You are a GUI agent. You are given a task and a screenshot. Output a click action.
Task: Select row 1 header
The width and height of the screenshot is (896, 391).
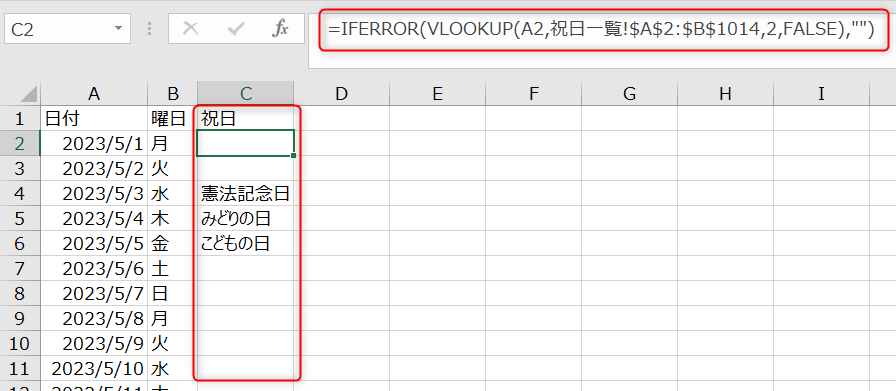(x=20, y=118)
